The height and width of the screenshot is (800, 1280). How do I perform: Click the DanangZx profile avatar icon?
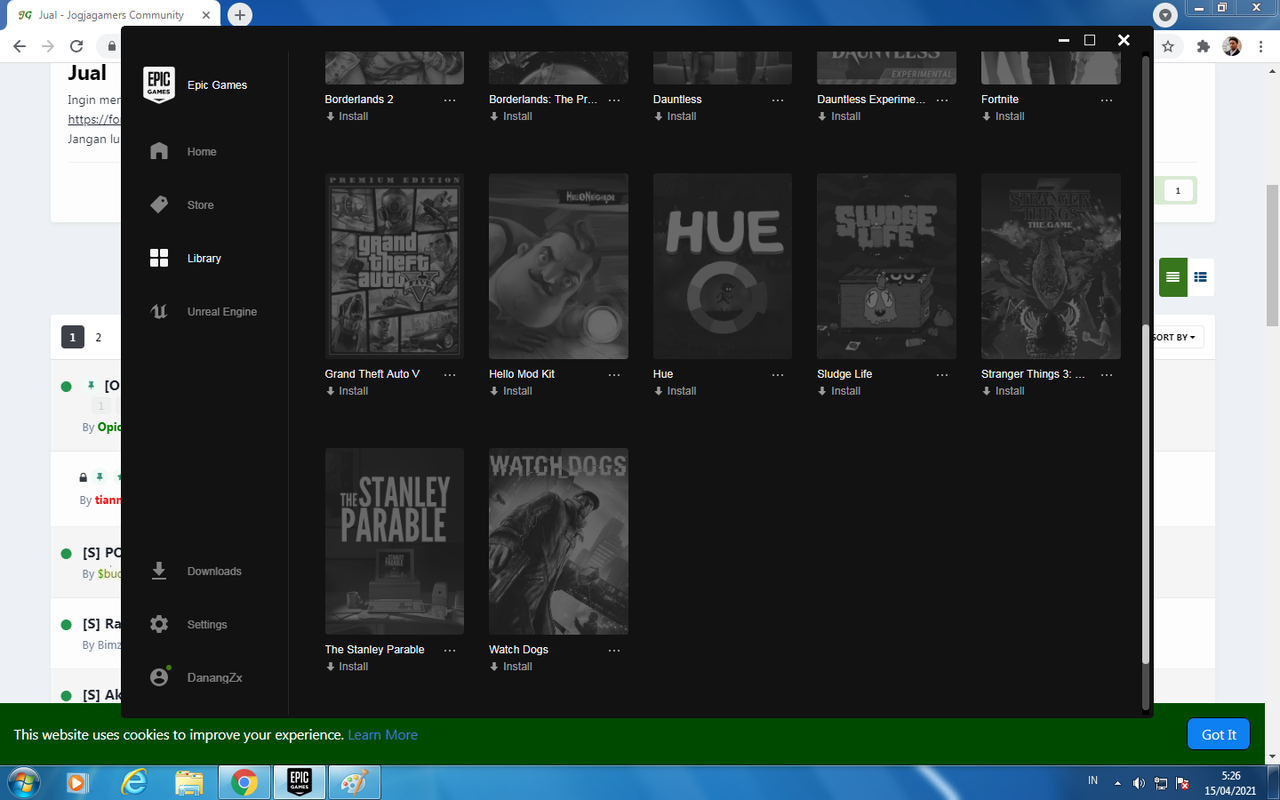[159, 677]
